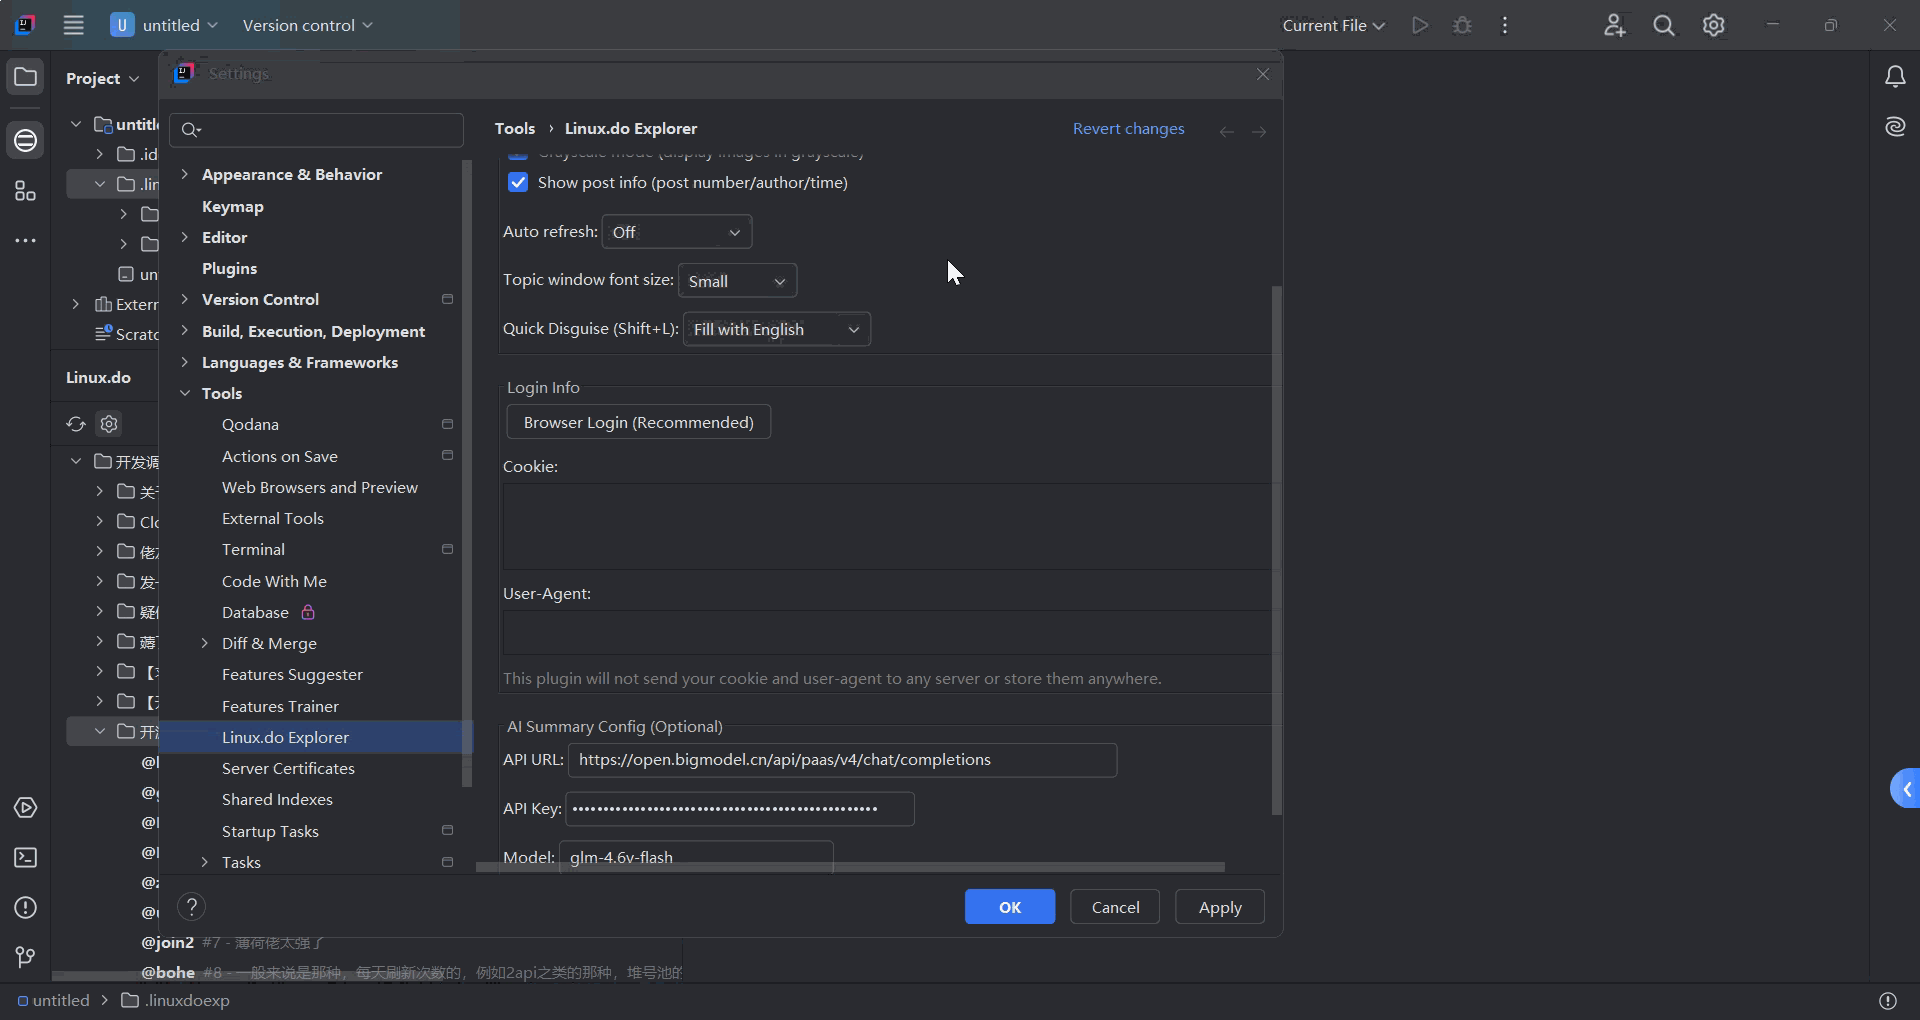Click the Revert changes link
Screen dimensions: 1920x1020
(x=1128, y=128)
